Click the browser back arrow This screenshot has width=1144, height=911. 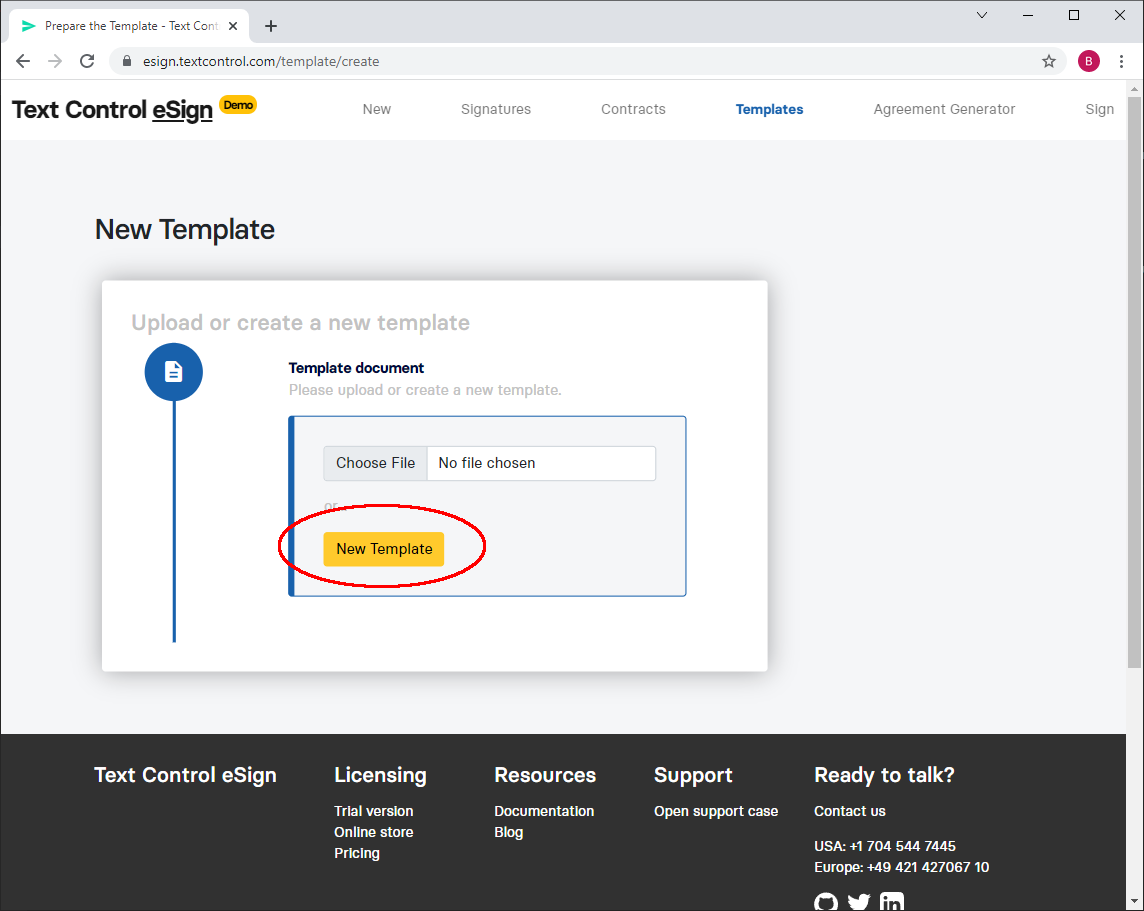coord(23,61)
